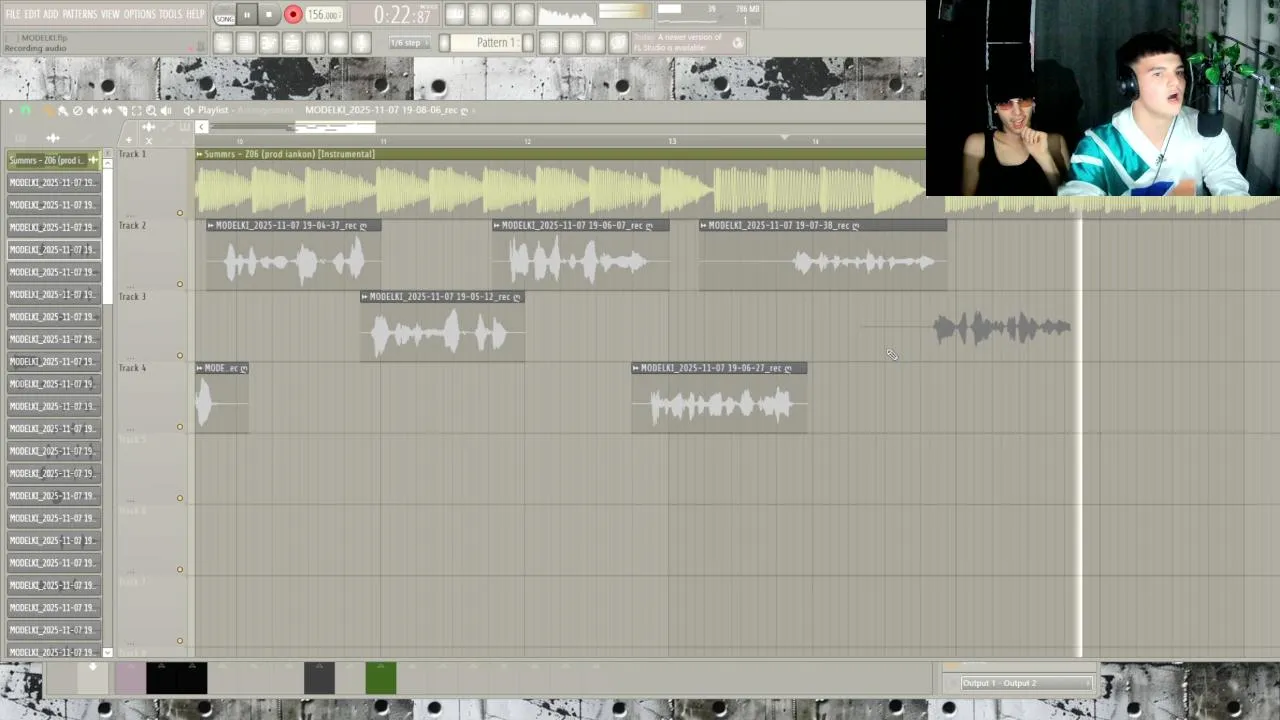This screenshot has height=720, width=1280.
Task: Click the 156.000 tempo field
Action: (x=323, y=15)
